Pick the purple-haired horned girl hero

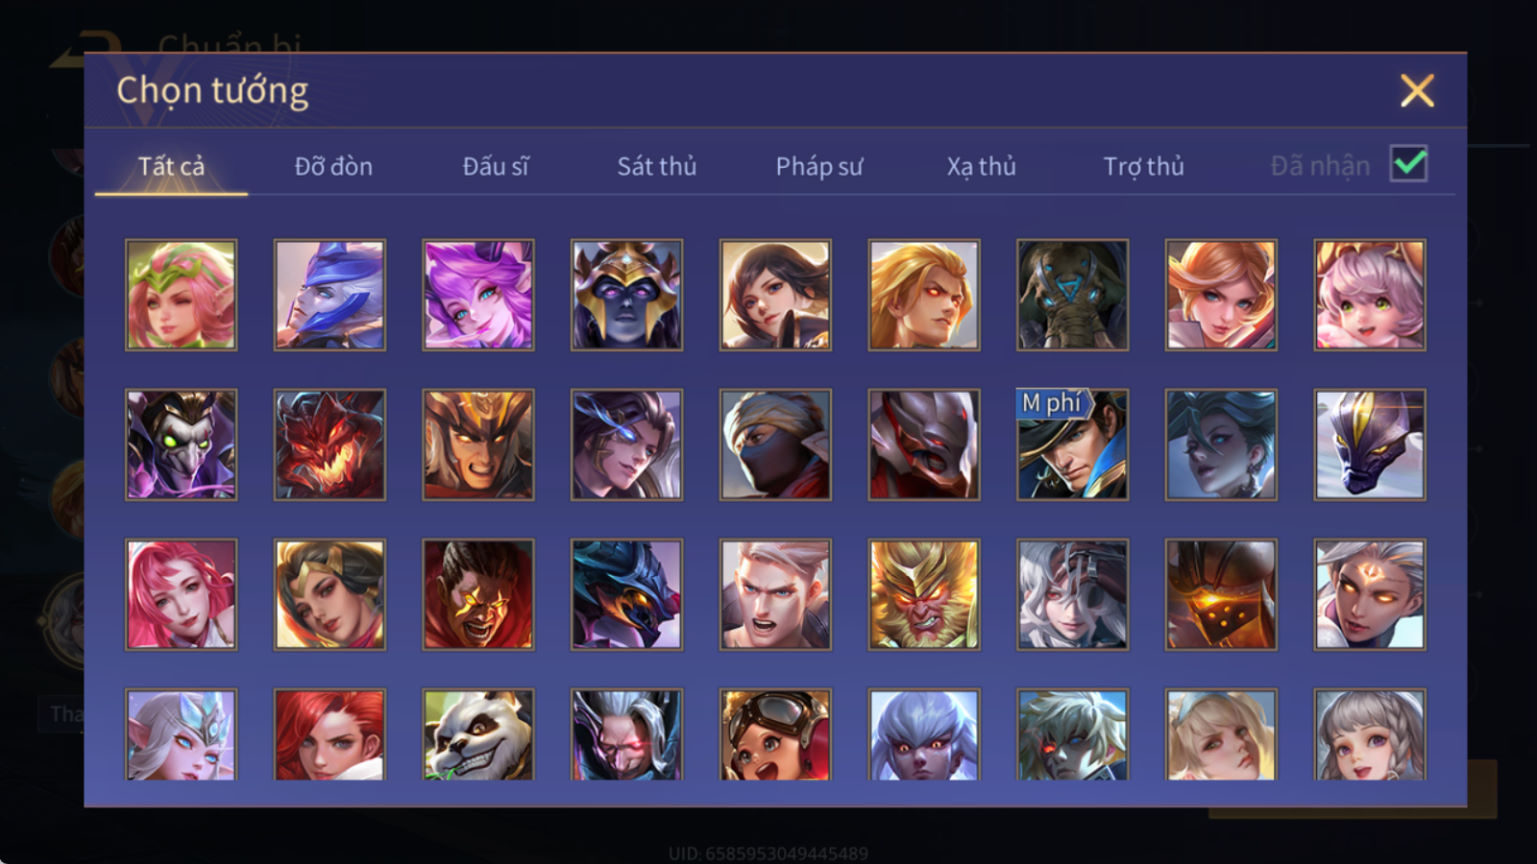click(x=478, y=295)
